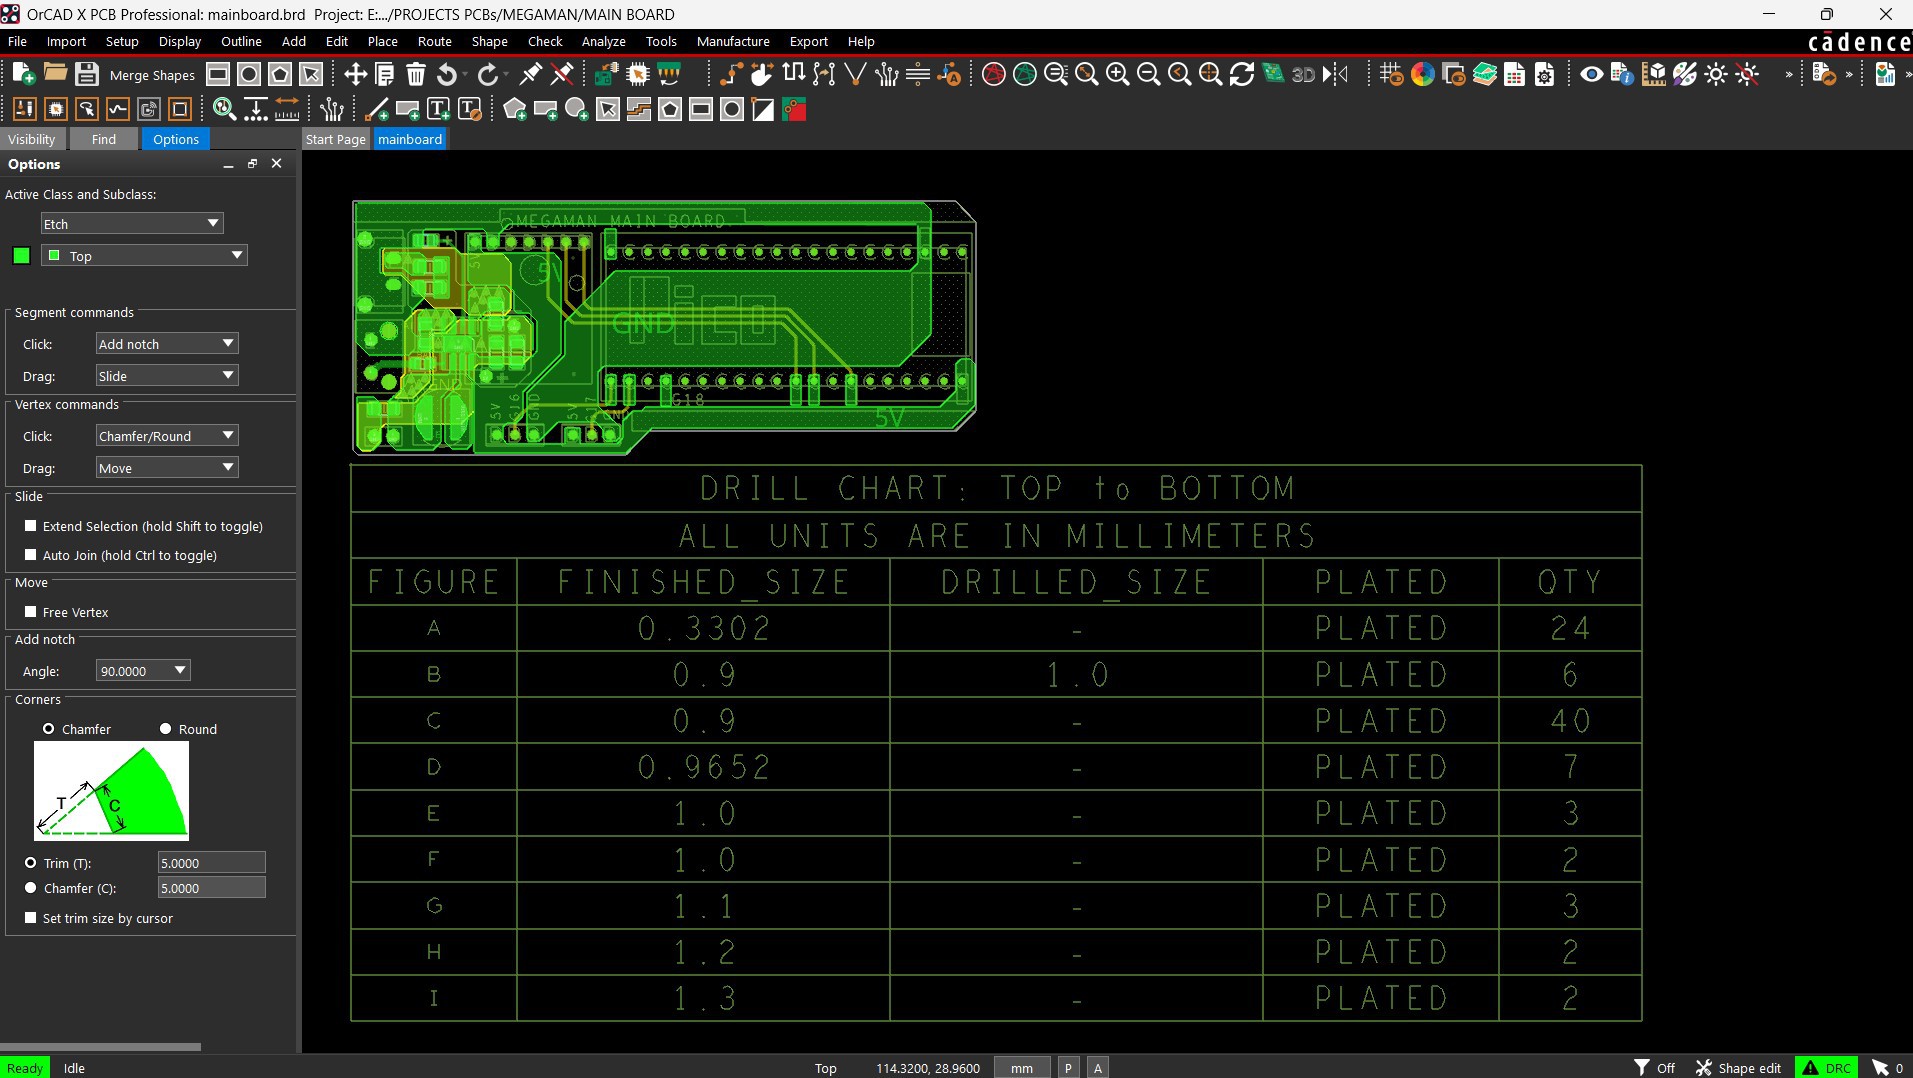Viewport: 1913px width, 1078px height.
Task: Open the Manufacture menu
Action: 732,42
